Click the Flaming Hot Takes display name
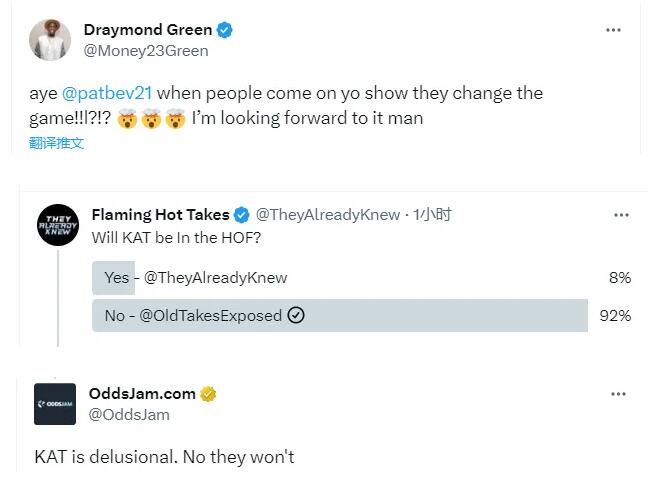Screen dimensions: 655x478 point(160,215)
